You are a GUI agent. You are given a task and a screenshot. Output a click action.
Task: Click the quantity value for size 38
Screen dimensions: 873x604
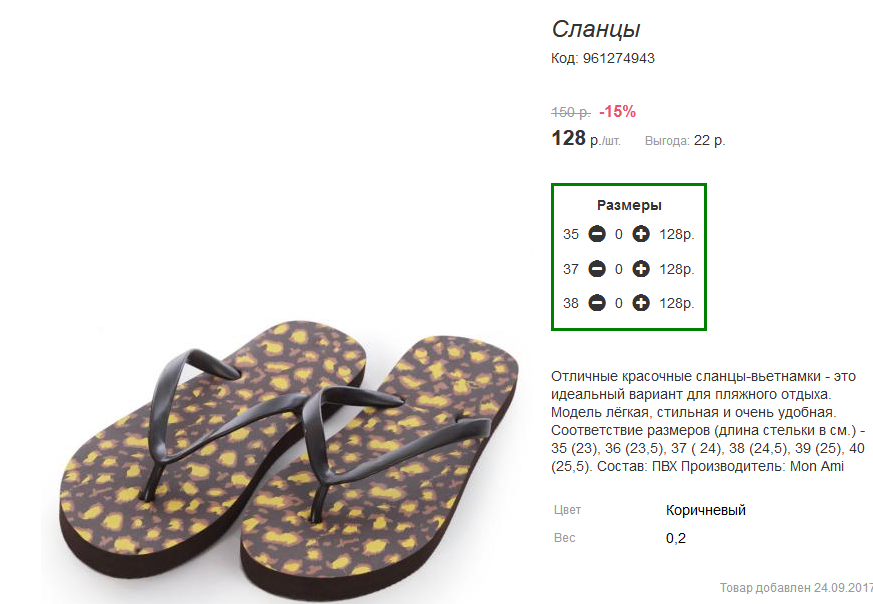click(x=619, y=303)
